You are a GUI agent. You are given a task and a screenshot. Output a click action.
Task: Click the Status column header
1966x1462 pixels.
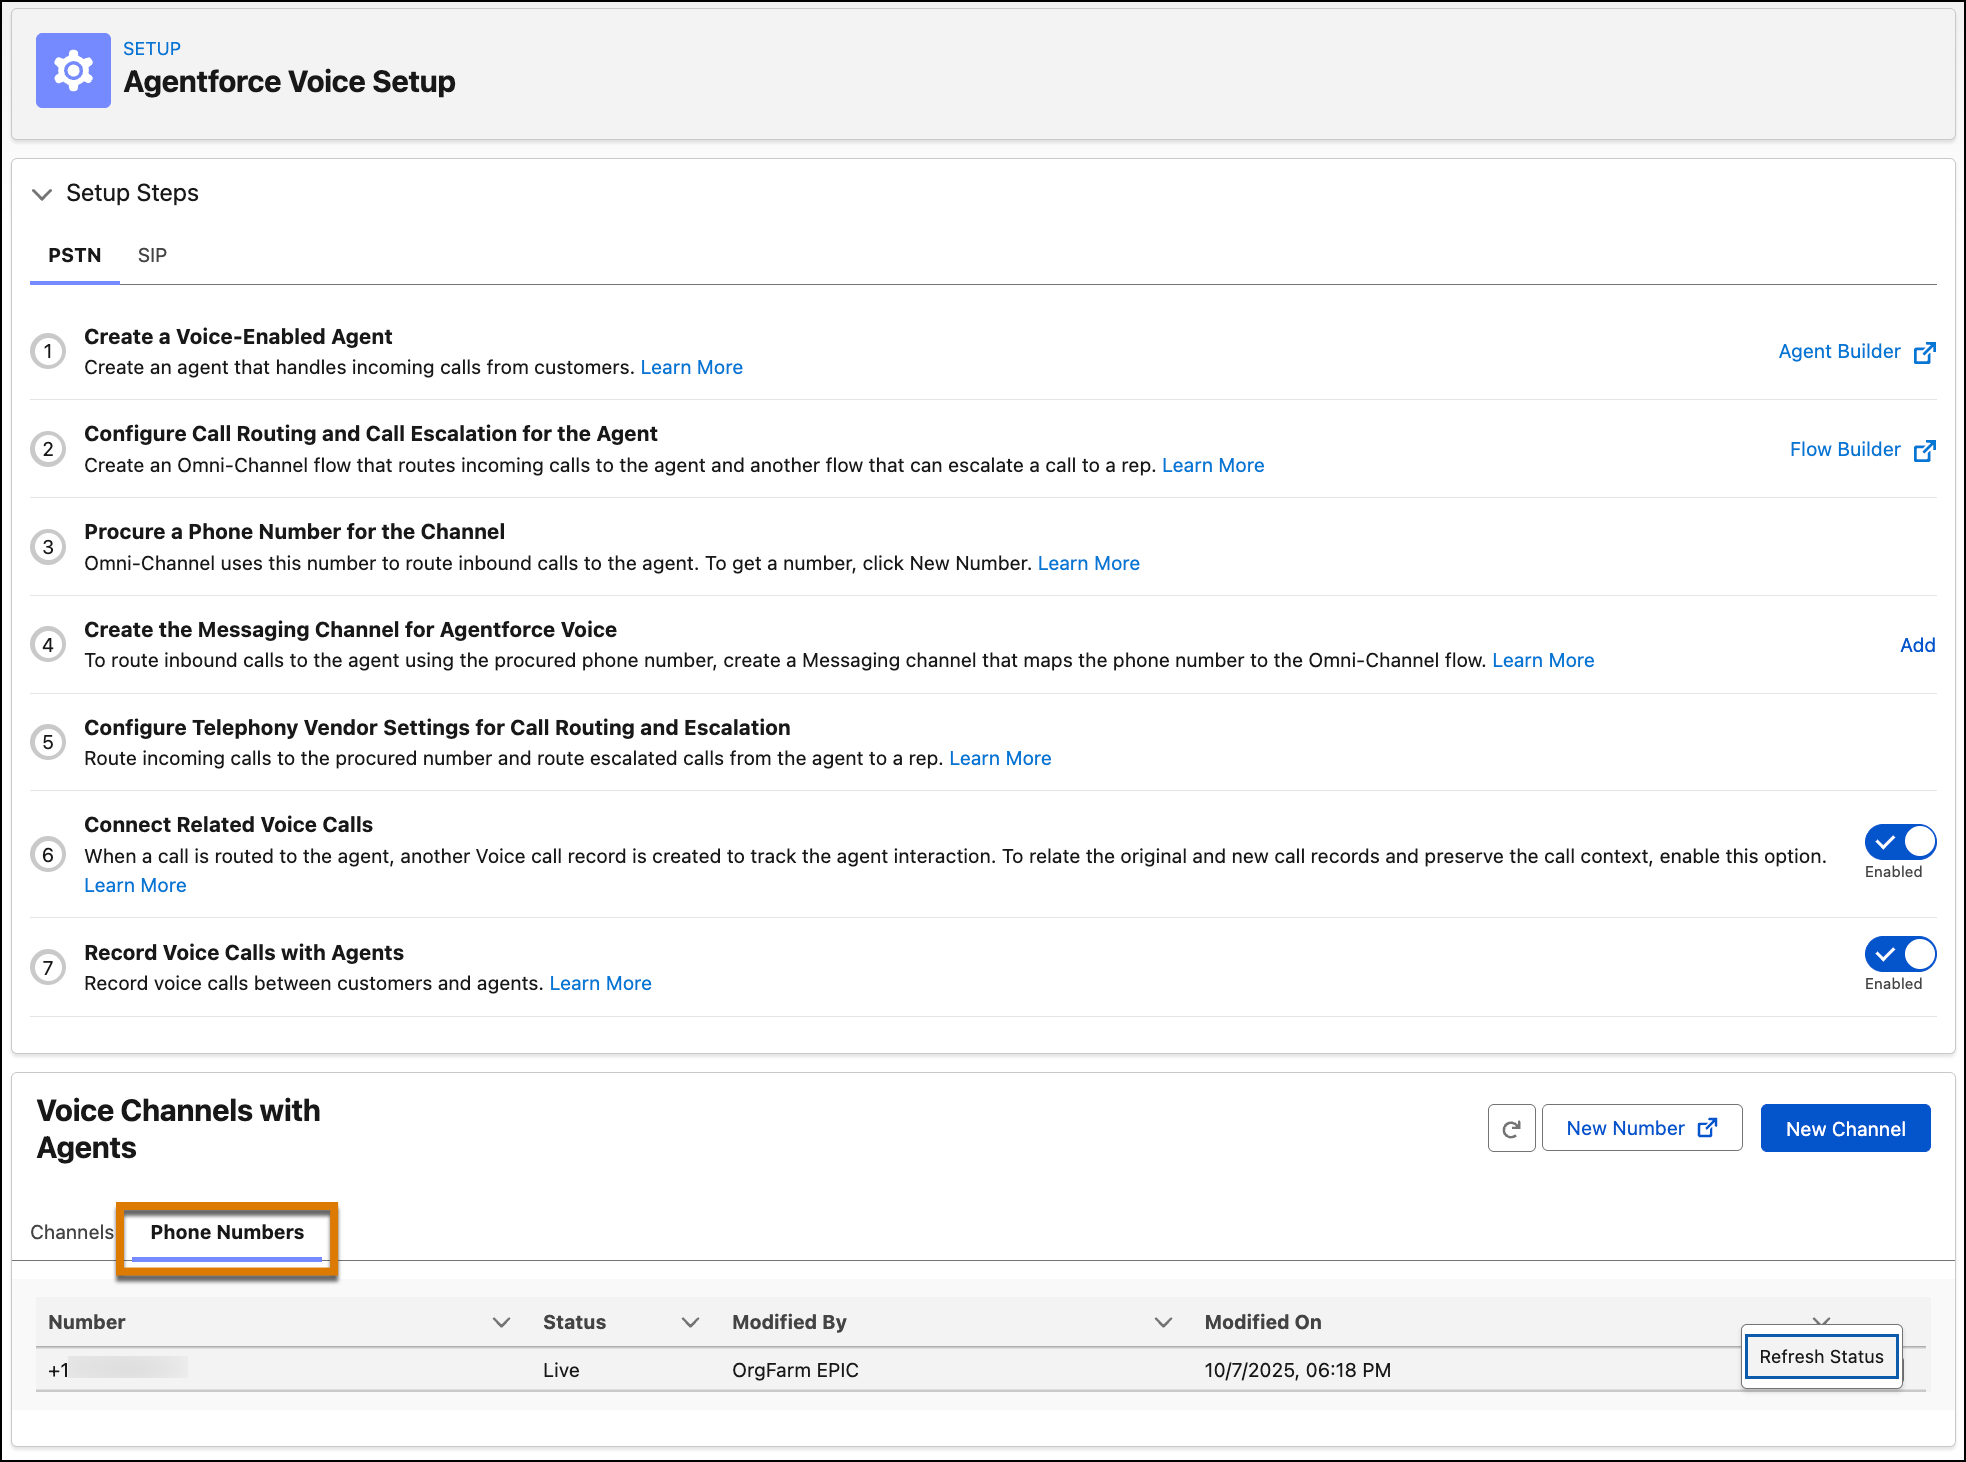pos(574,1322)
